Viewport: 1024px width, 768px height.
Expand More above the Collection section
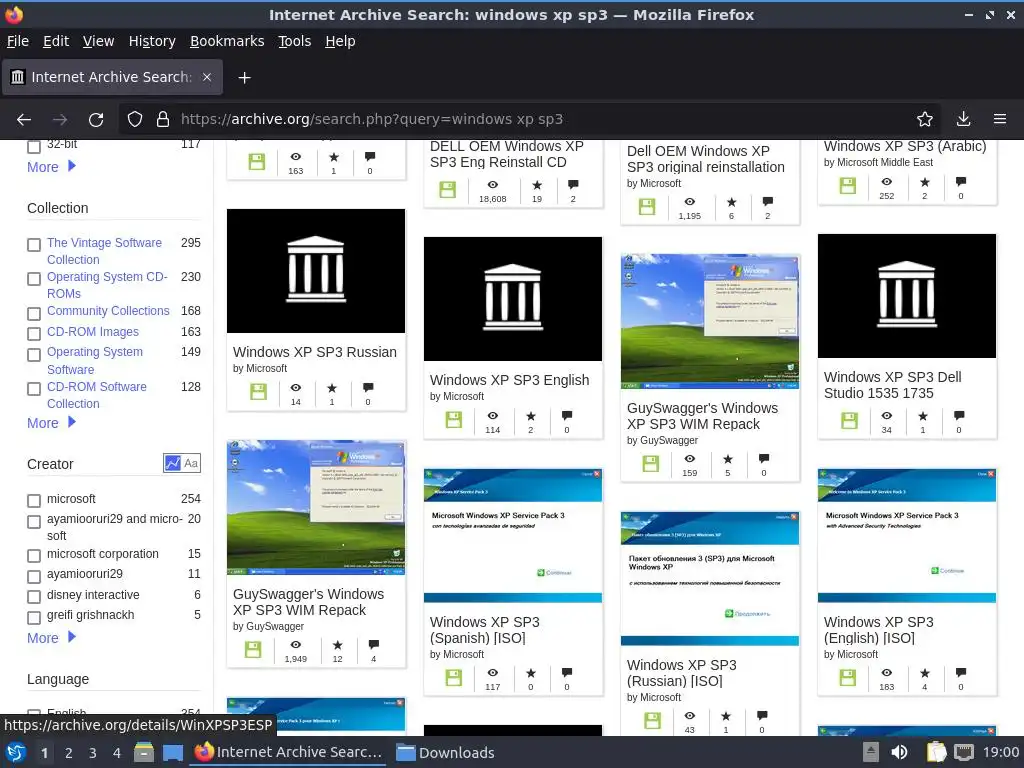(52, 167)
